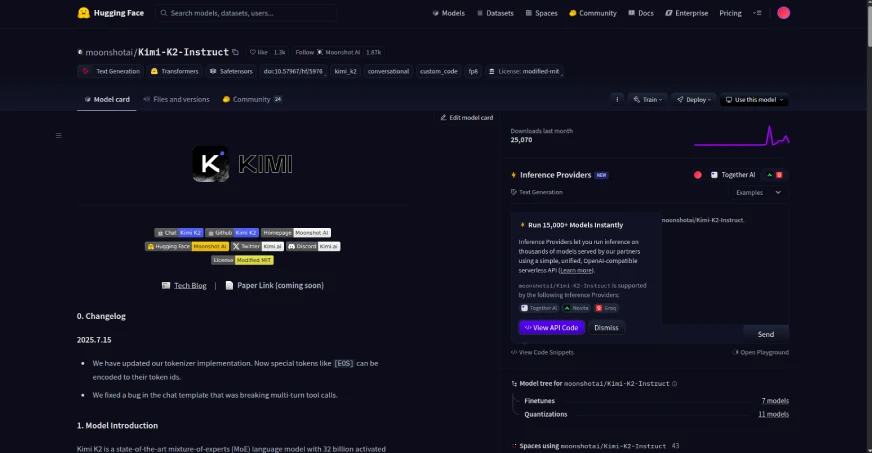Open the Homepage Moonshot AI badge

(295, 232)
